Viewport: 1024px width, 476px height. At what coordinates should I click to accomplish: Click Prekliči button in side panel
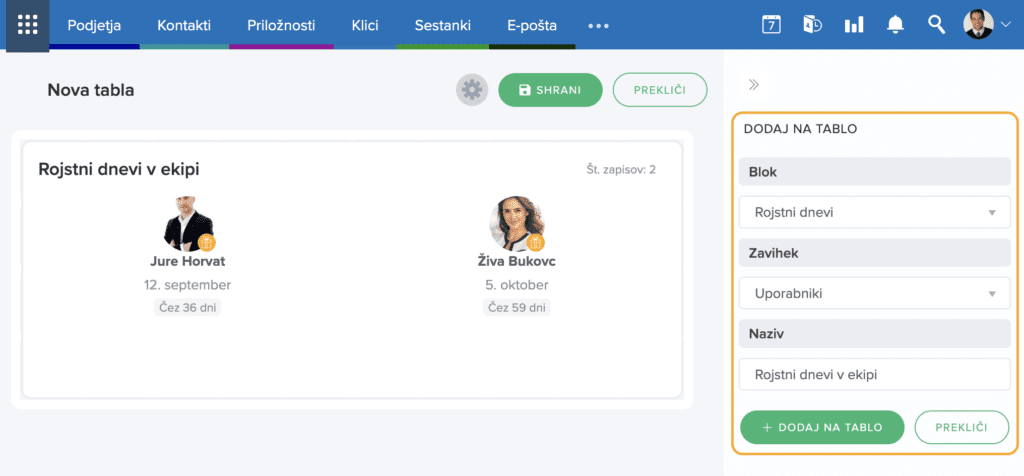(962, 427)
